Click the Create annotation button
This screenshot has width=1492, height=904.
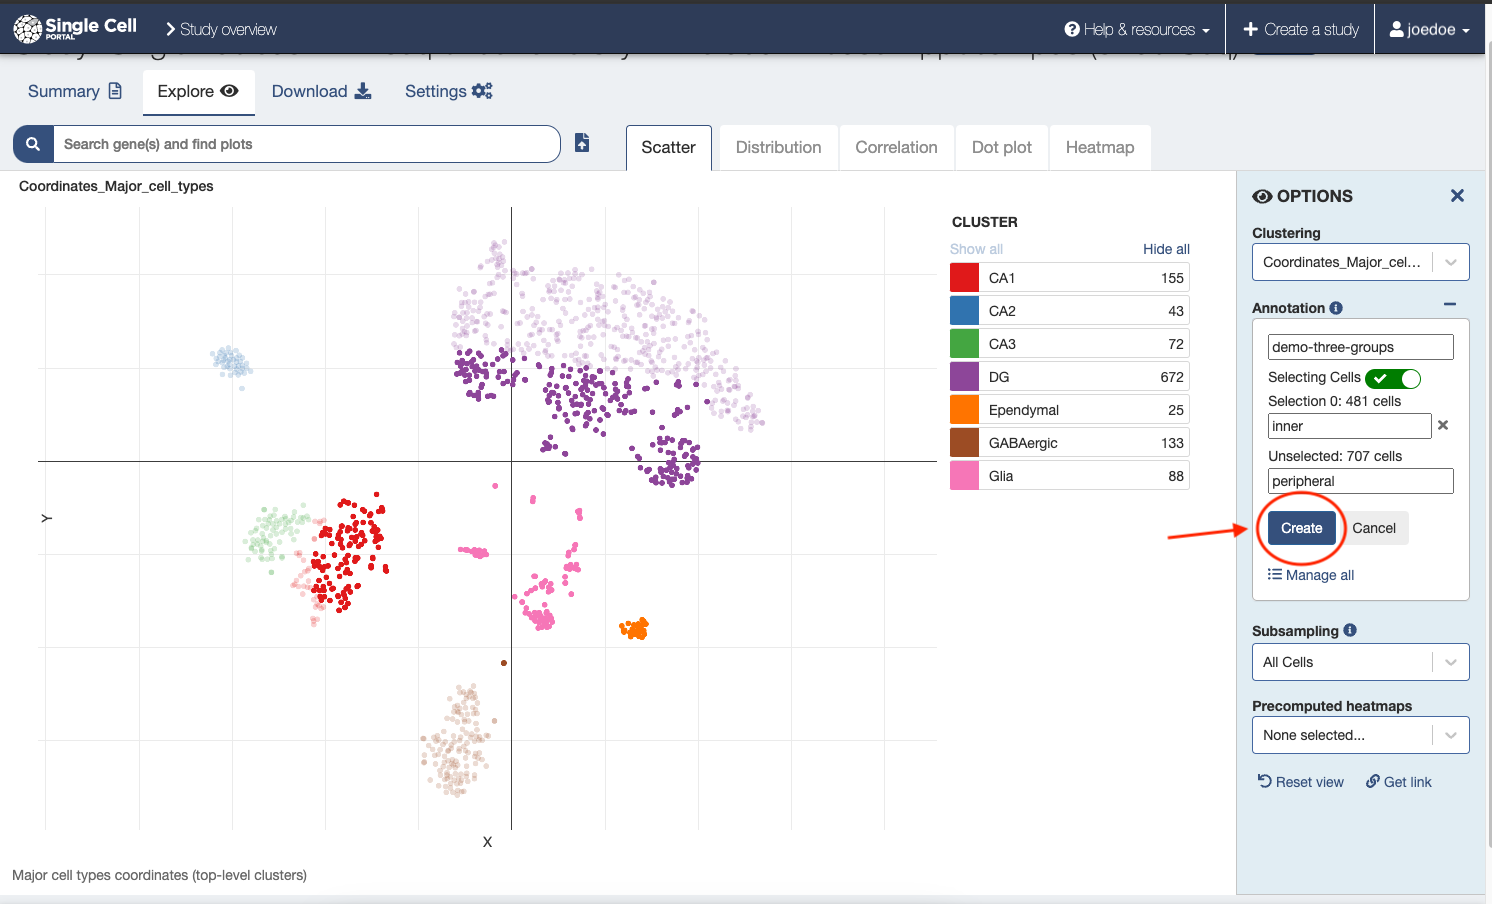point(1301,528)
